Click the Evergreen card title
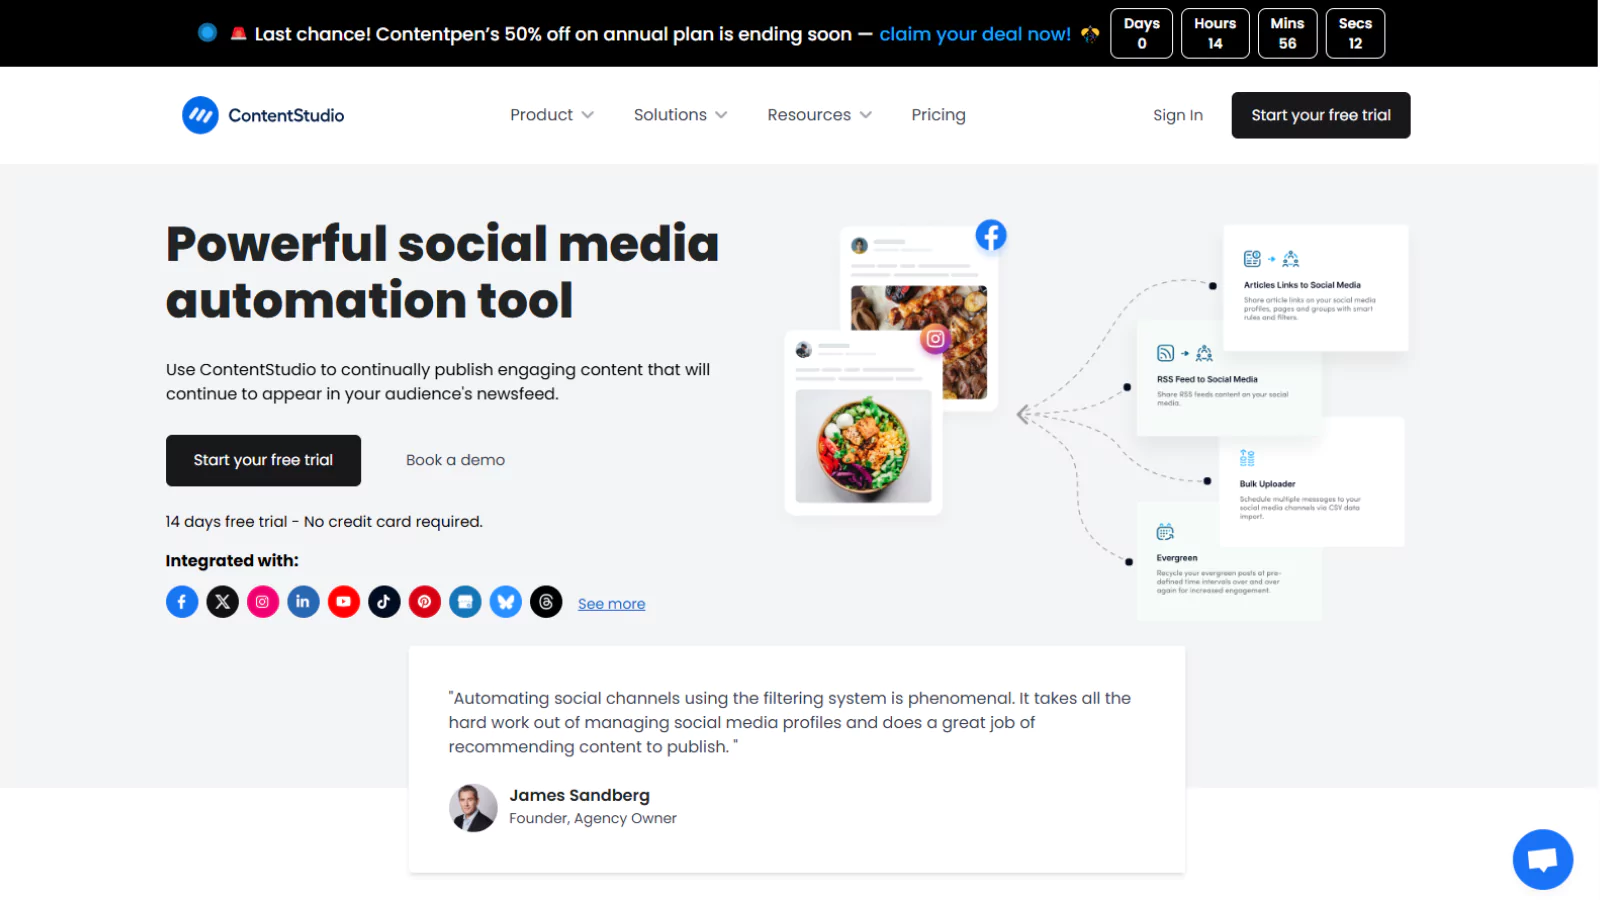Viewport: 1600px width, 900px height. tap(1177, 558)
